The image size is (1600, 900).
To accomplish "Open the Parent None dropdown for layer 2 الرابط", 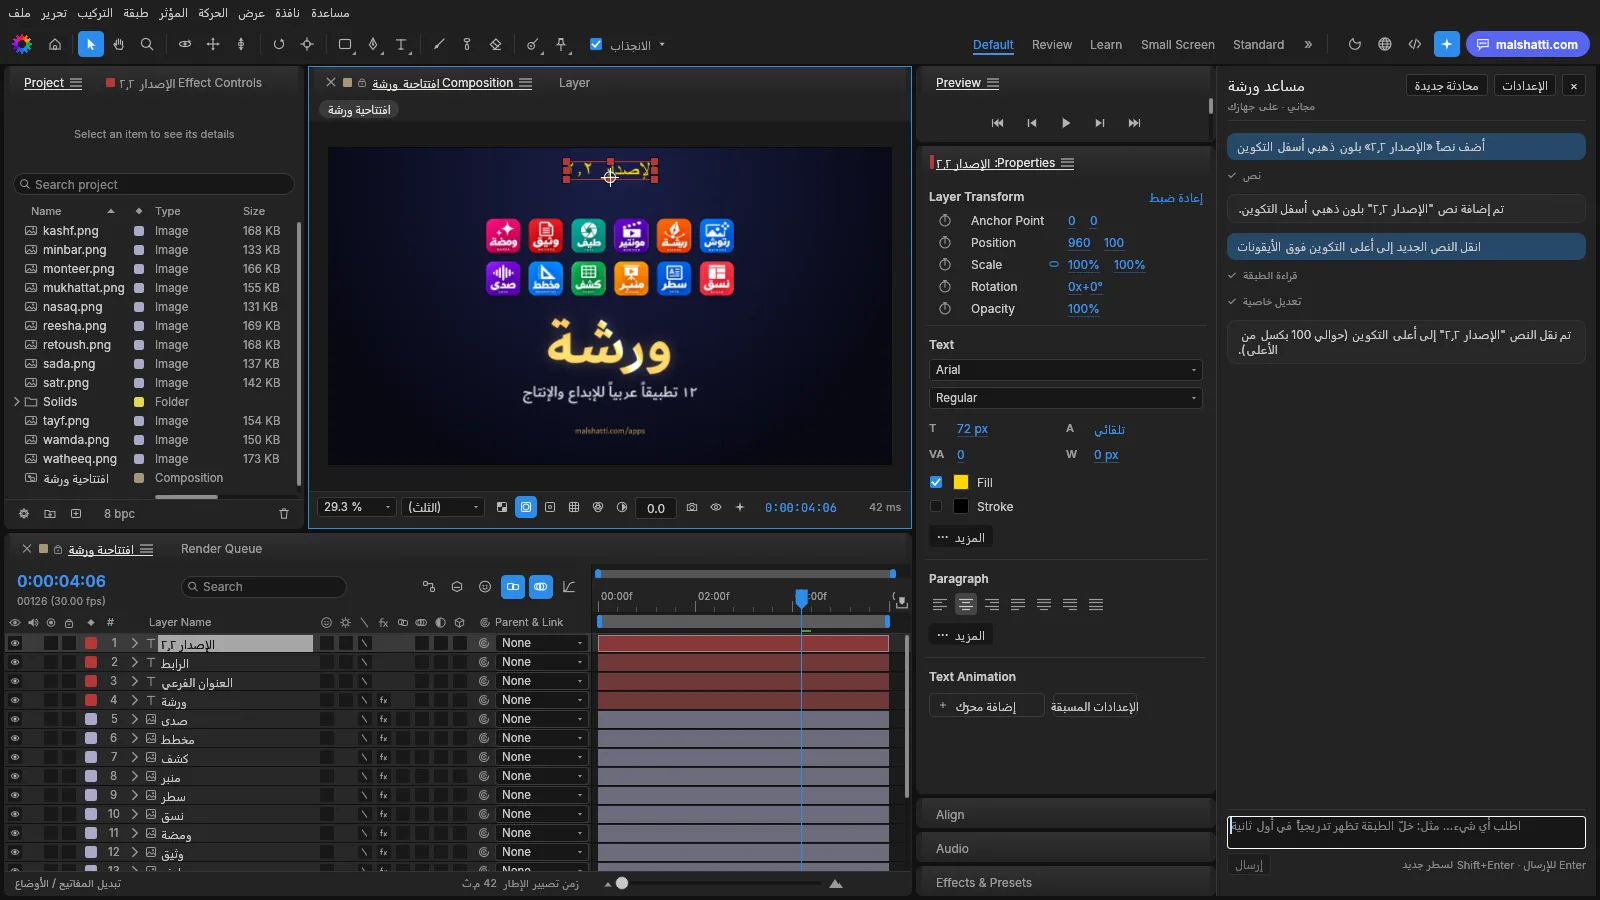I will pyautogui.click(x=541, y=662).
